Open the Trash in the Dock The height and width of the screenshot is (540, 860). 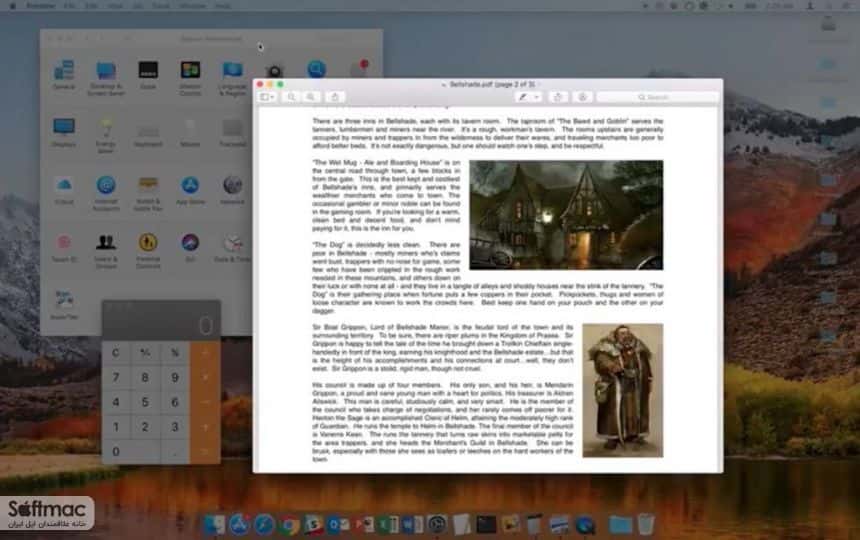(646, 524)
